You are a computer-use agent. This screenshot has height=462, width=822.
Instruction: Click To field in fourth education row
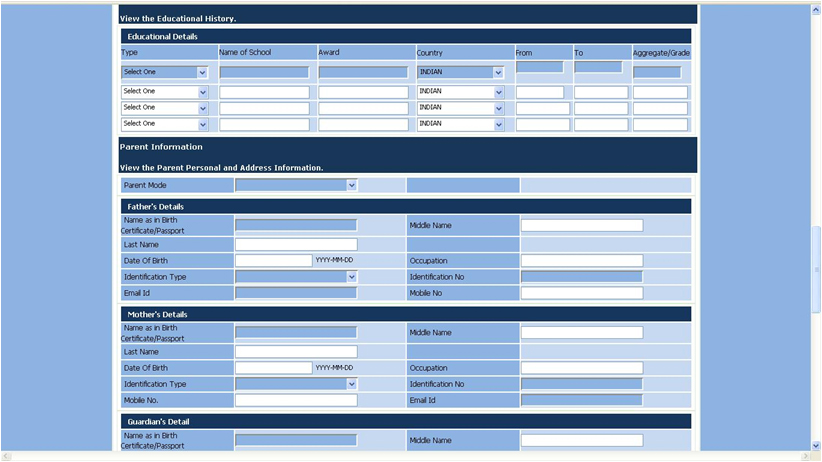(x=601, y=125)
